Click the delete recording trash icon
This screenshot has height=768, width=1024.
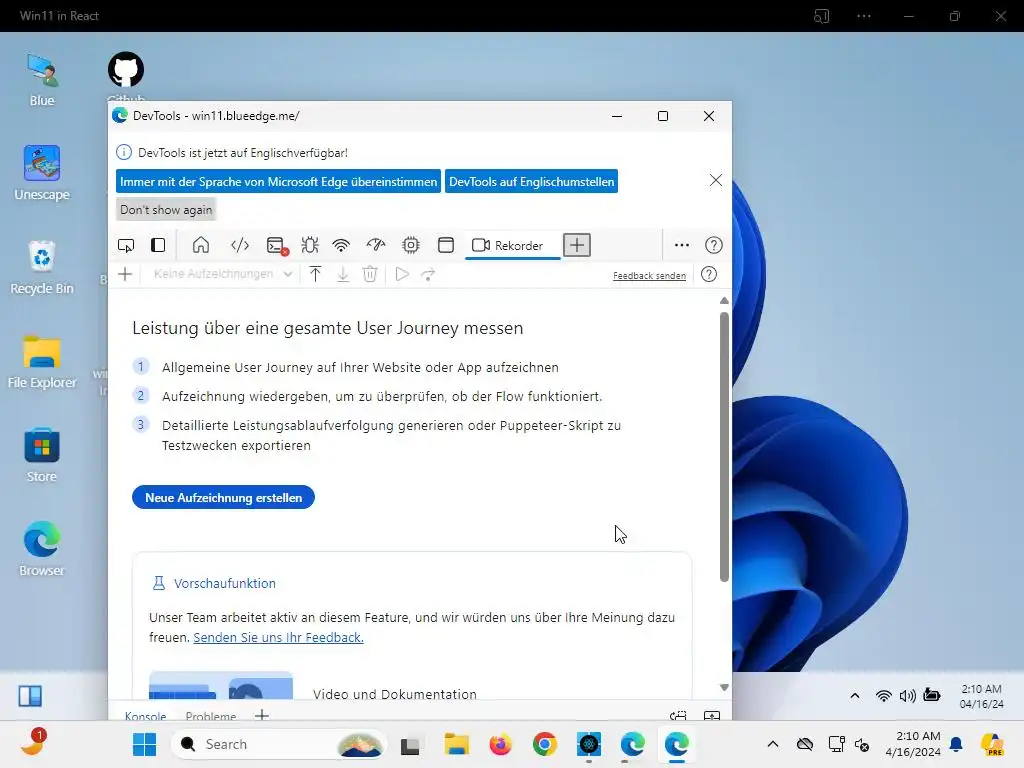[x=370, y=274]
